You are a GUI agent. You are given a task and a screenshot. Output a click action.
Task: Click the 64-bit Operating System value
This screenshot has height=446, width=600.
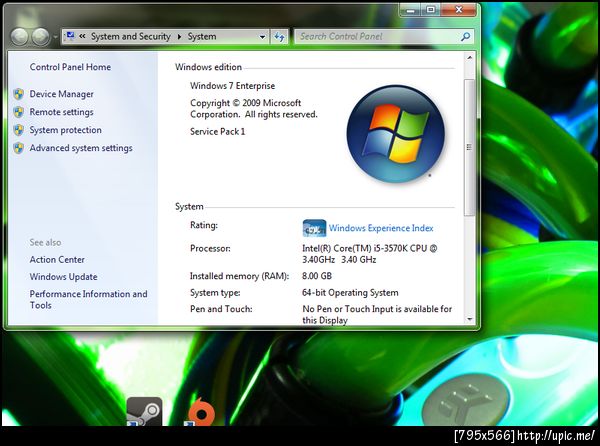(350, 293)
